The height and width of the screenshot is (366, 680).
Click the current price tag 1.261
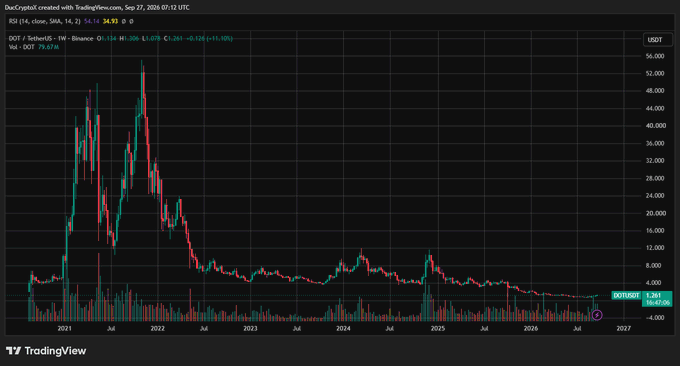653,295
